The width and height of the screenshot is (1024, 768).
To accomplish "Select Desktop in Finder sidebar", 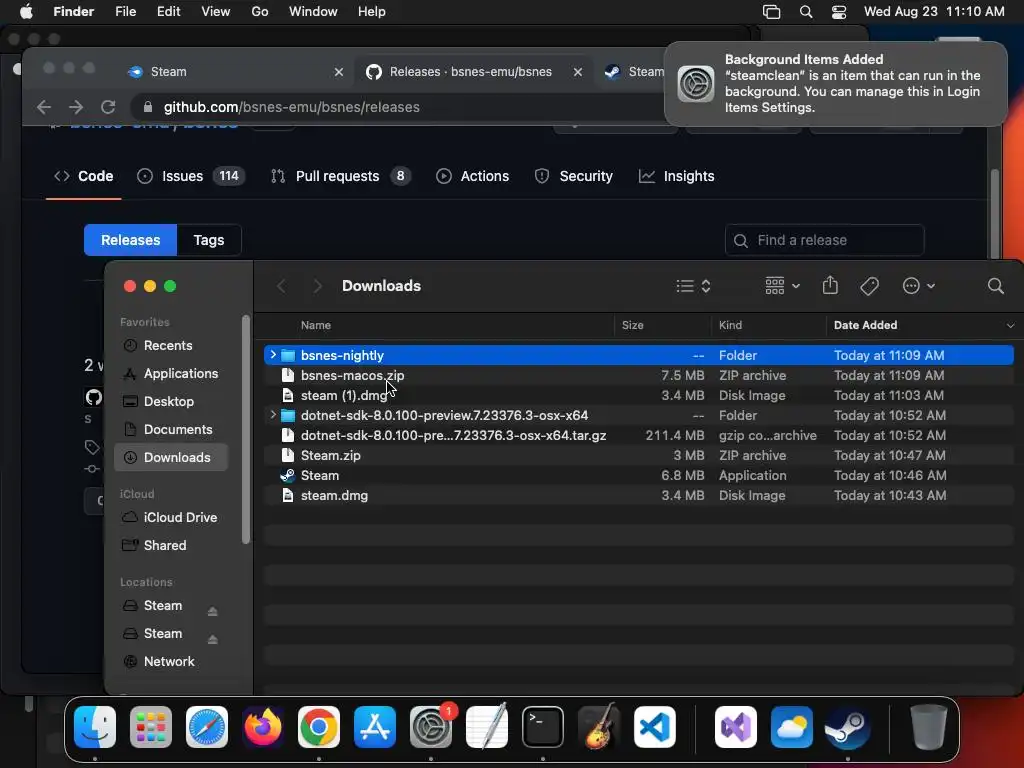I will click(x=171, y=402).
